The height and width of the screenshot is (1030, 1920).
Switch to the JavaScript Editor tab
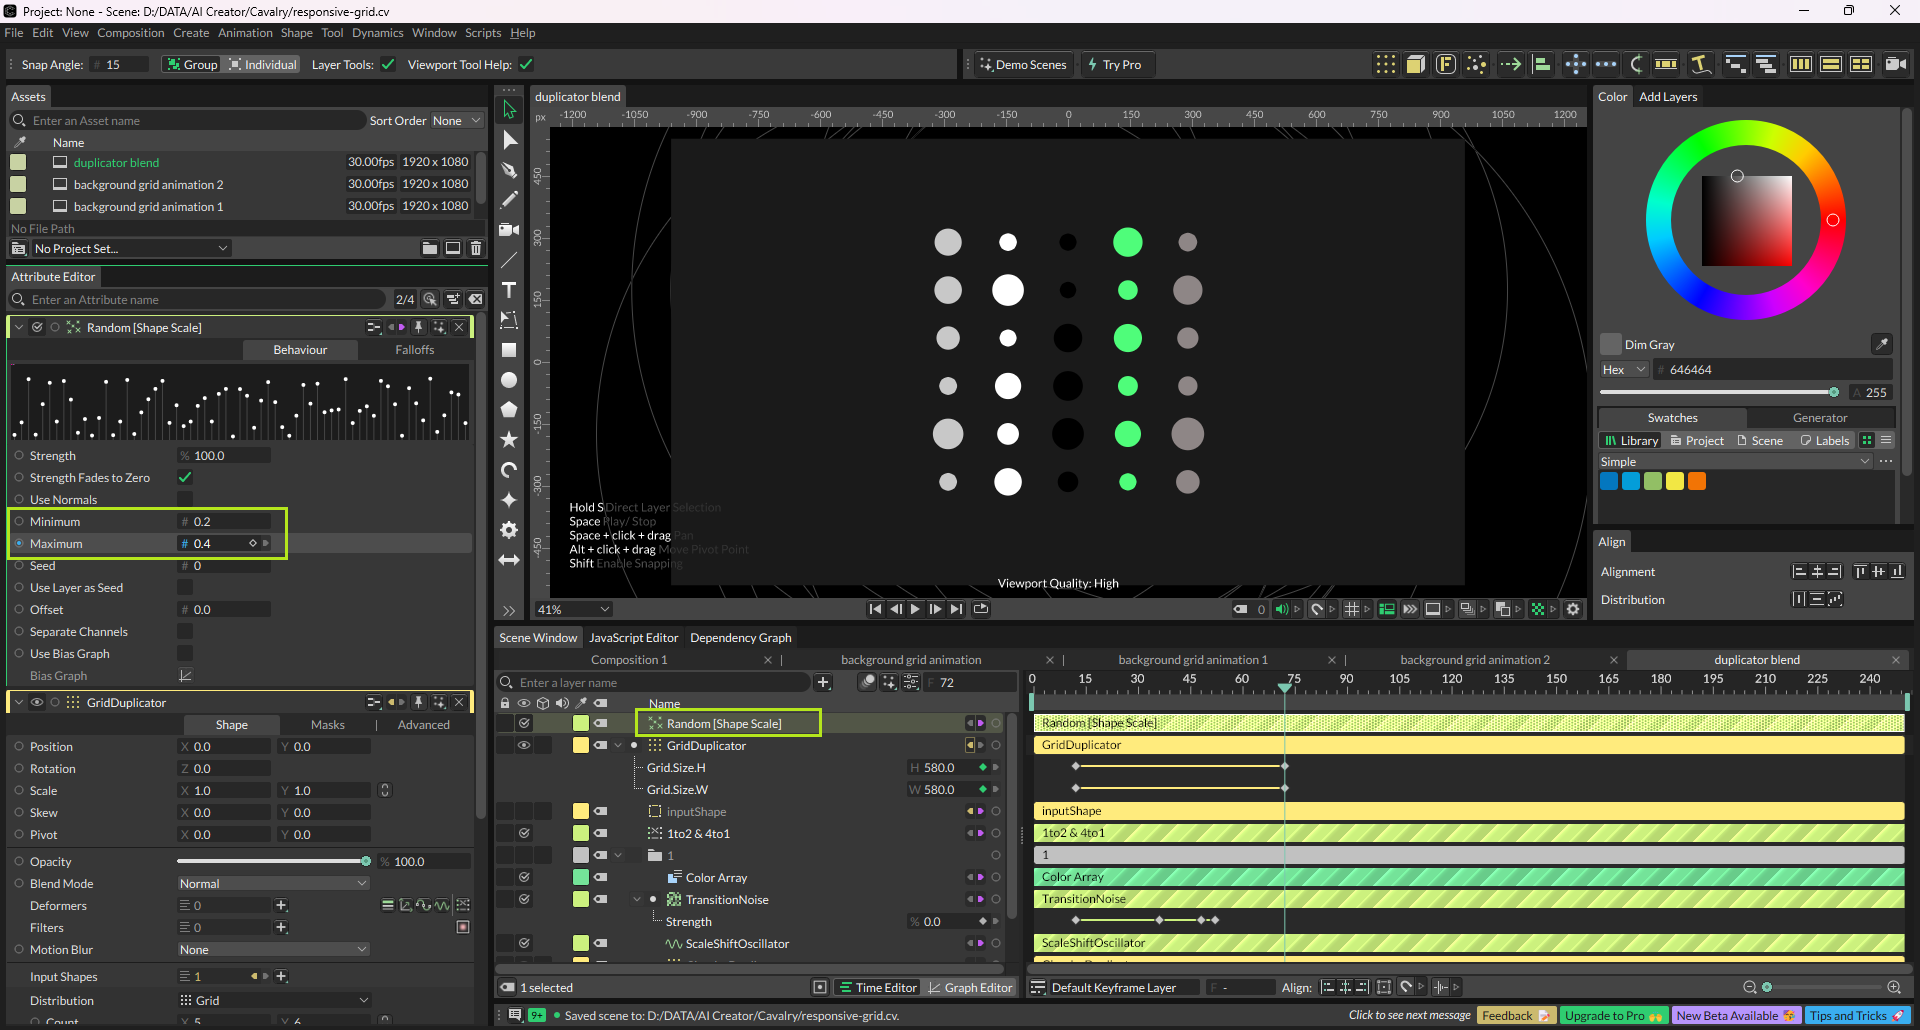pos(633,638)
